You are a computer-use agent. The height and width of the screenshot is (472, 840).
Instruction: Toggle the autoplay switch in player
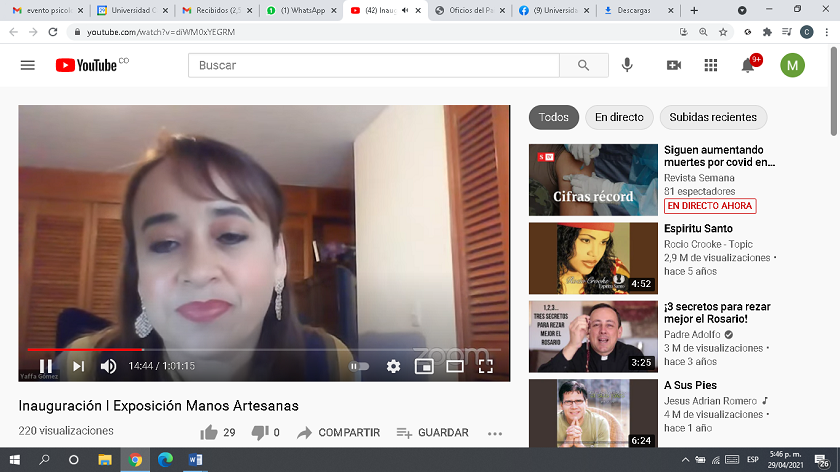[x=358, y=366]
